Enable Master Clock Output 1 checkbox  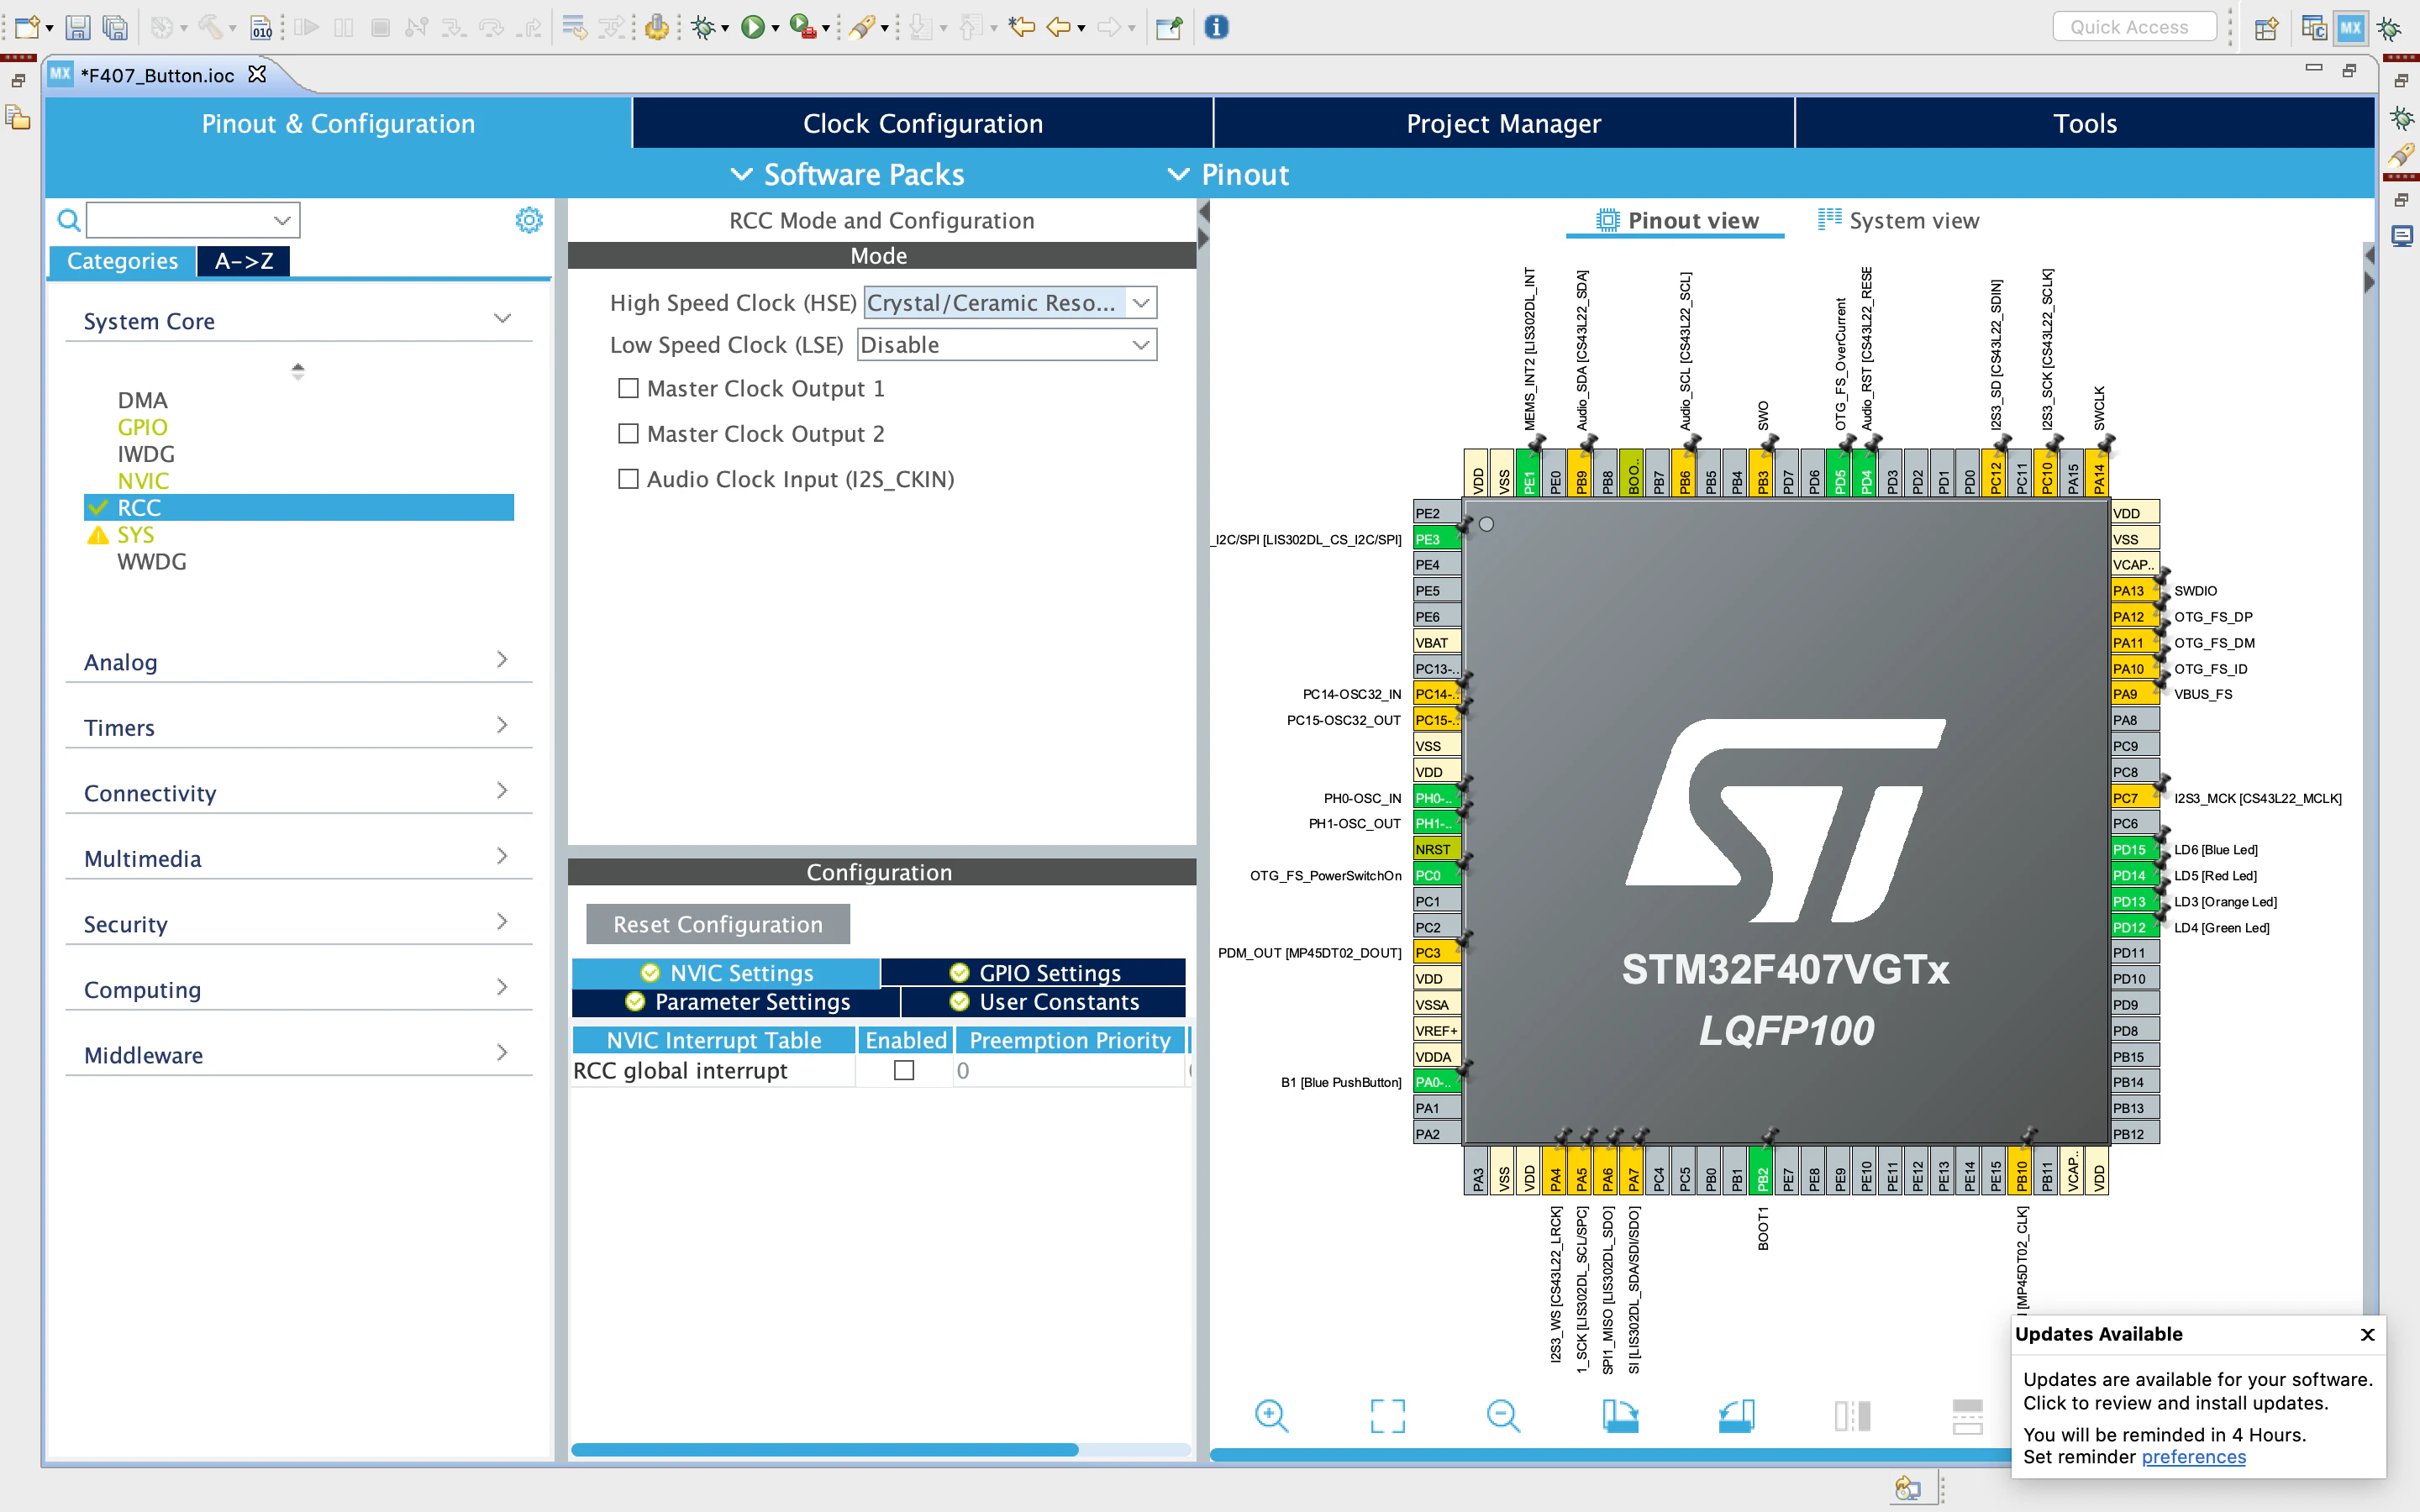[x=628, y=388]
